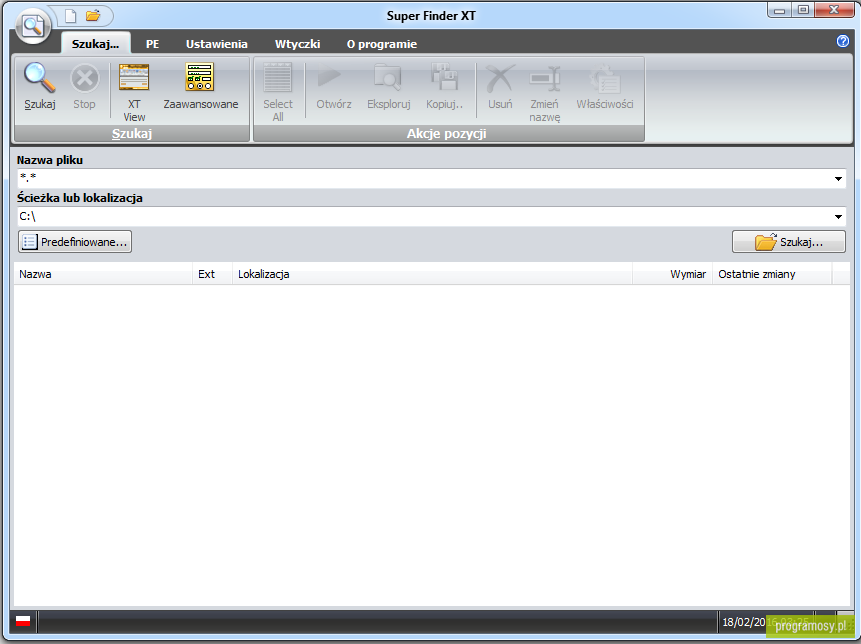Image resolution: width=861 pixels, height=644 pixels.
Task: Click the Właściwości properties icon
Action: pyautogui.click(x=605, y=79)
